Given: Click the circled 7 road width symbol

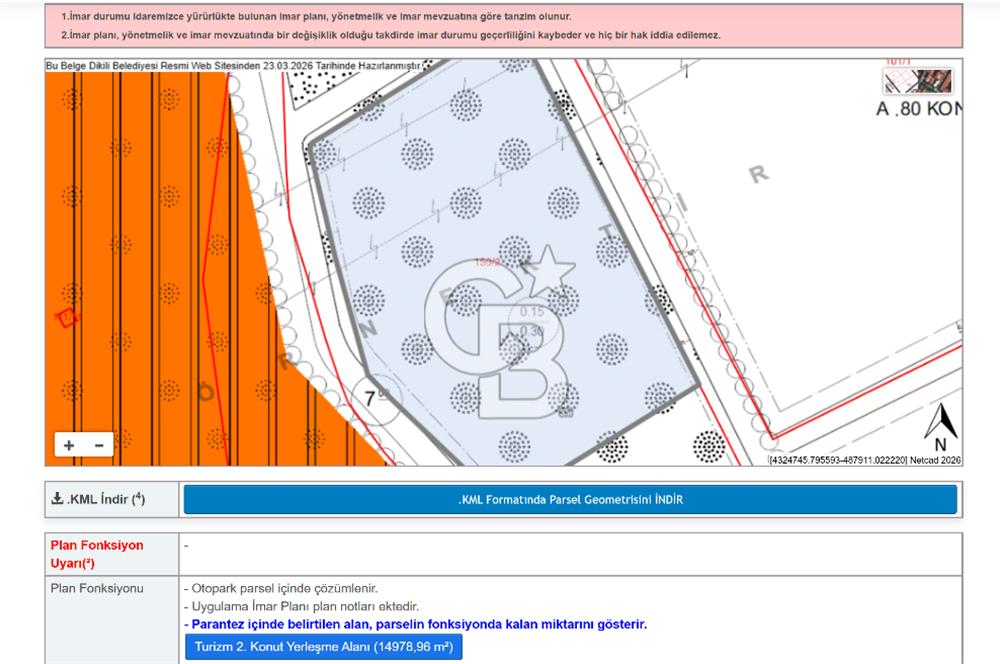Looking at the screenshot, I should [x=374, y=398].
